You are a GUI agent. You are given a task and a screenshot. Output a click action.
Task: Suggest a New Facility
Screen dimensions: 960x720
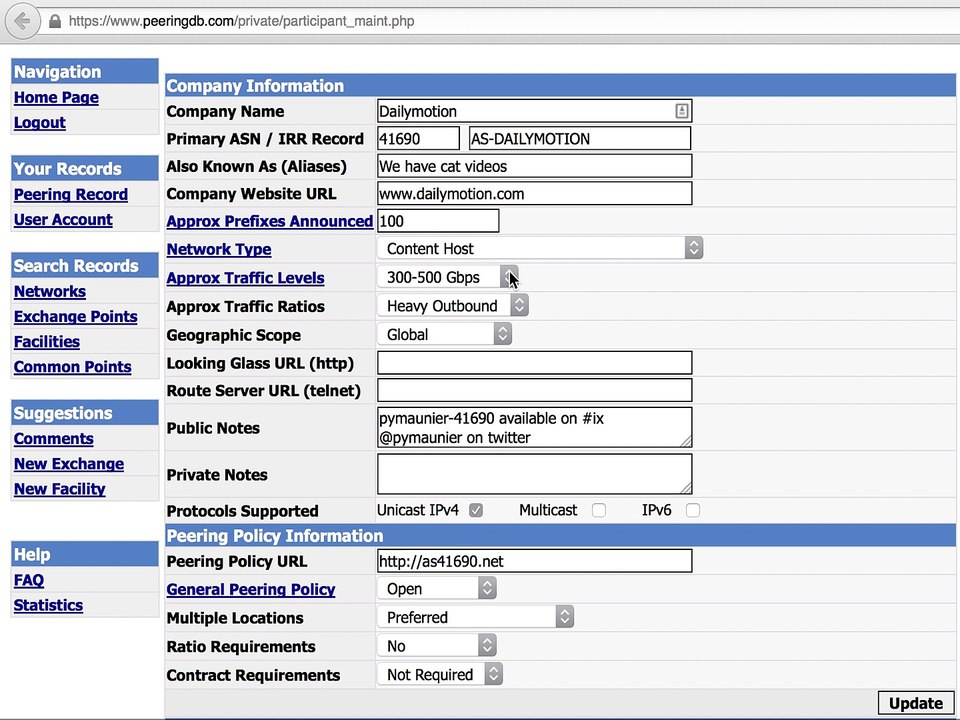(x=59, y=489)
